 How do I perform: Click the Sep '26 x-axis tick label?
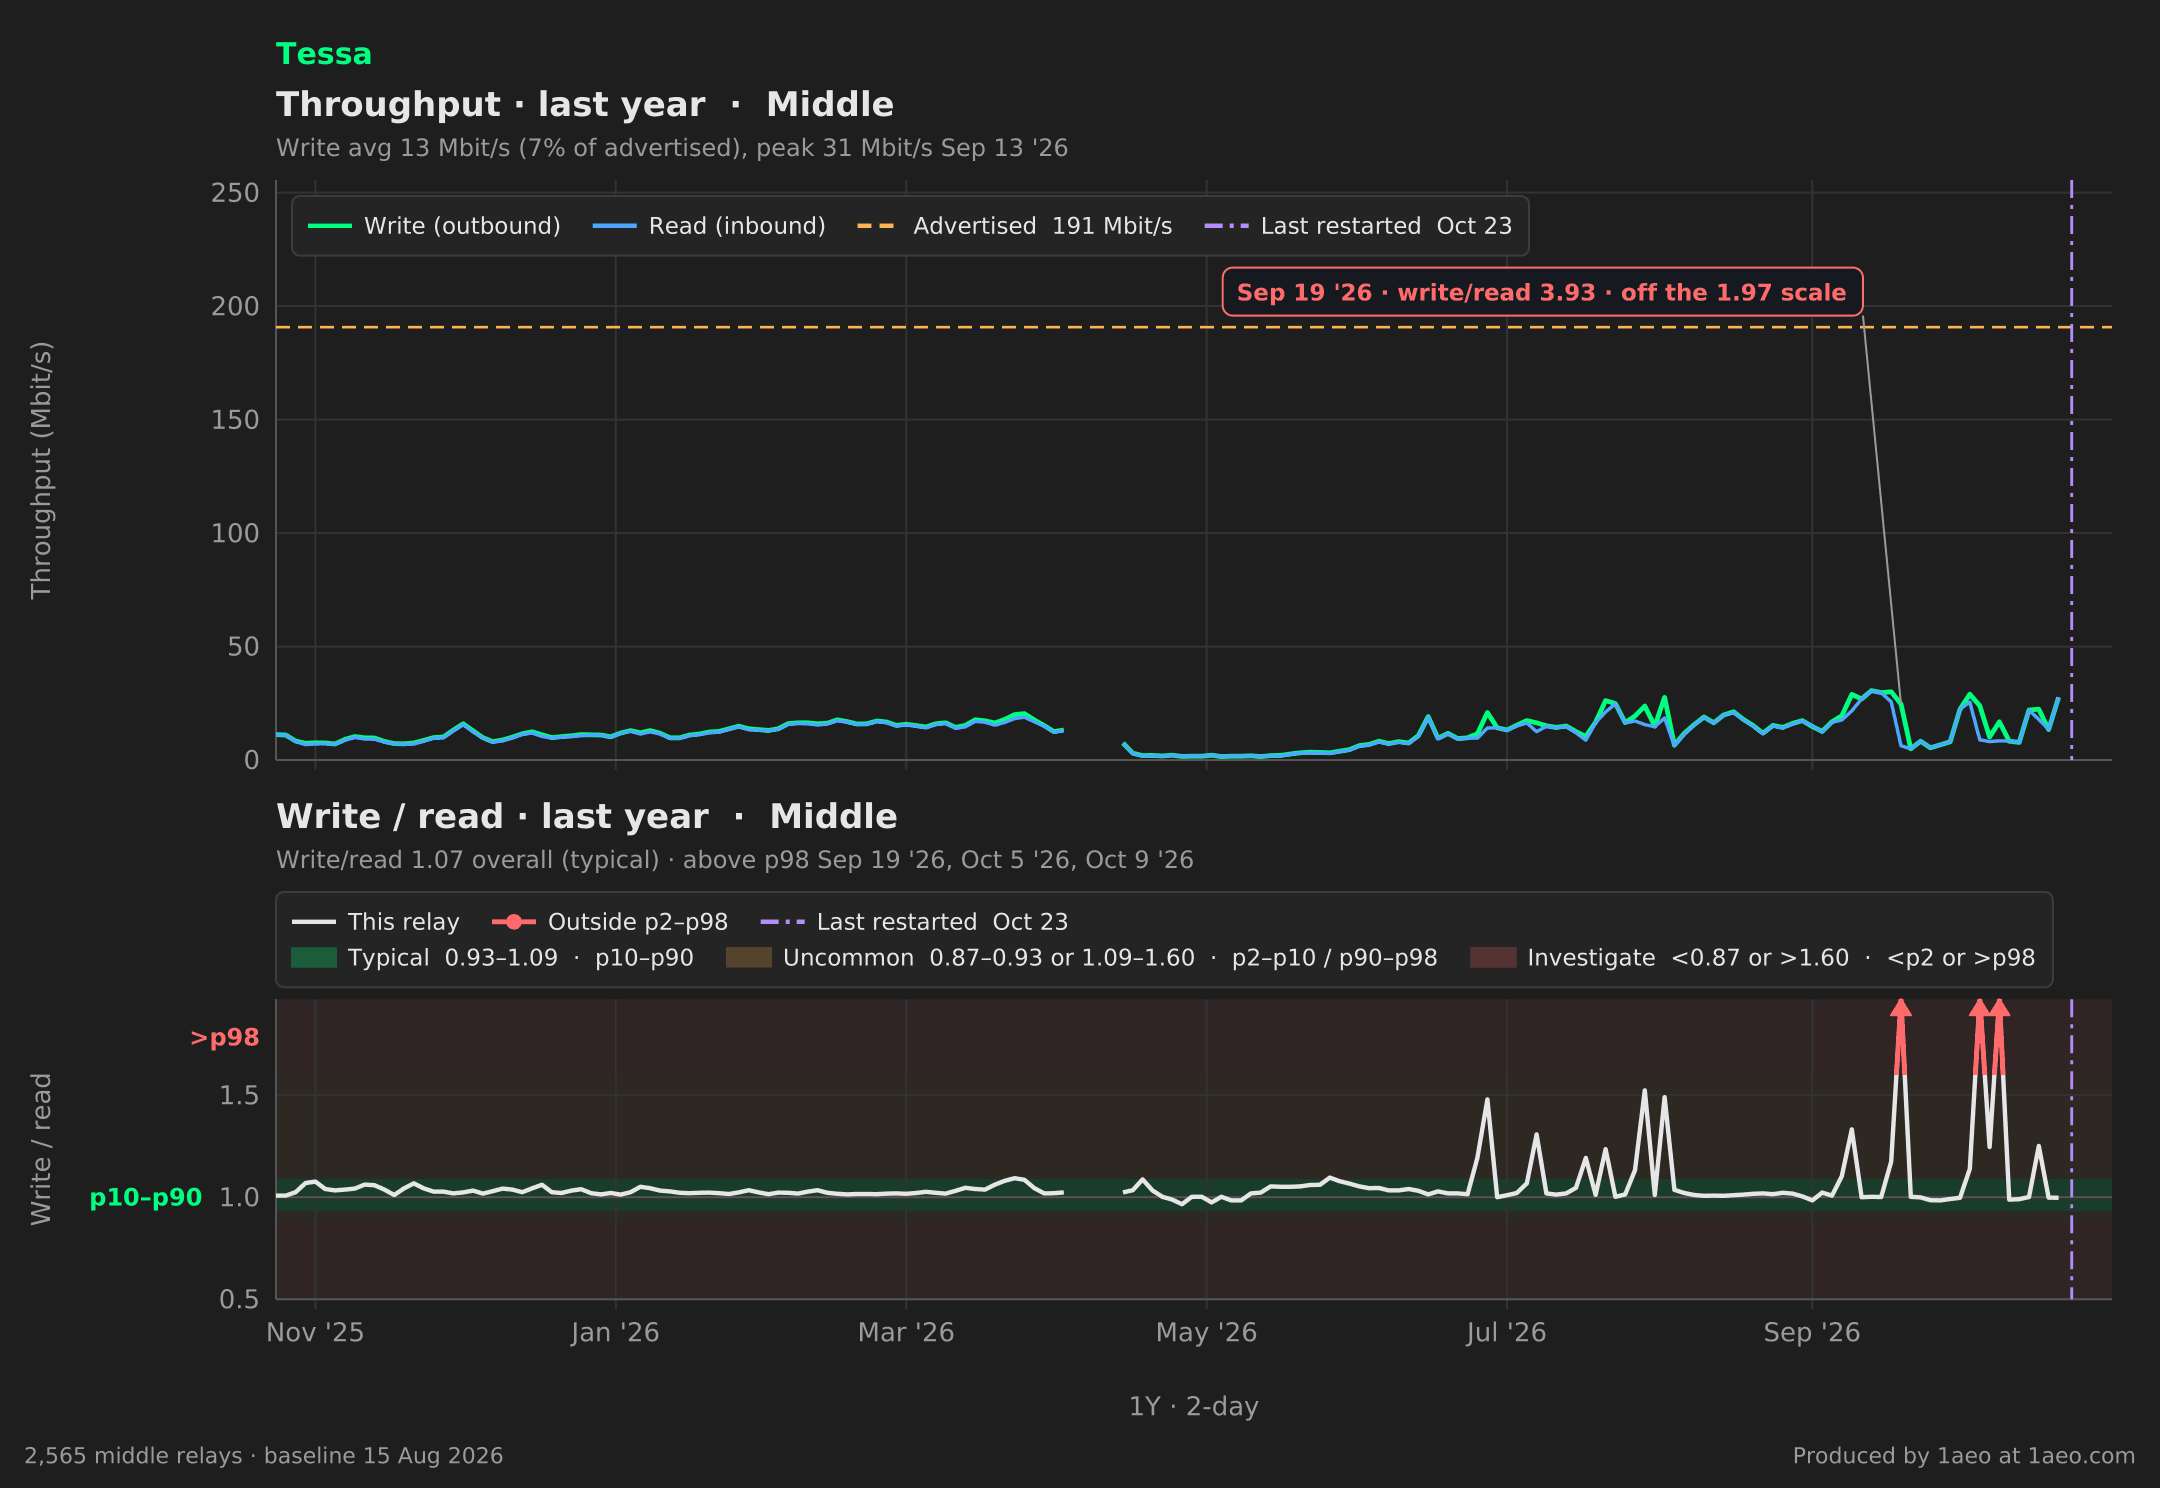tap(1811, 1333)
